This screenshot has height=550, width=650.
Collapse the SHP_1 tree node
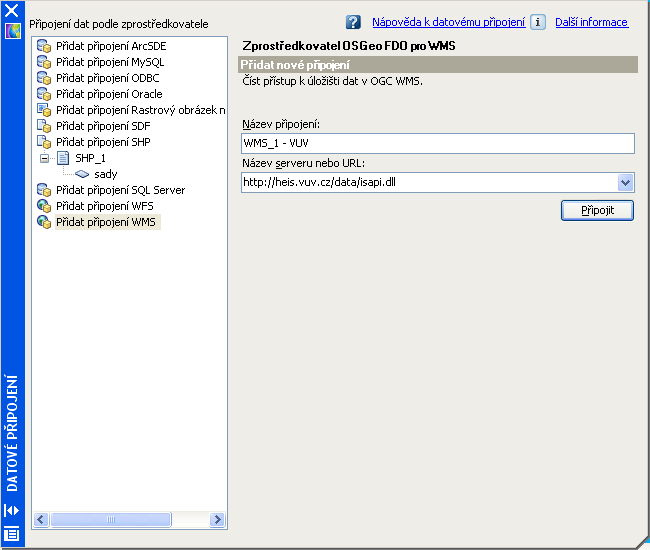pos(45,158)
